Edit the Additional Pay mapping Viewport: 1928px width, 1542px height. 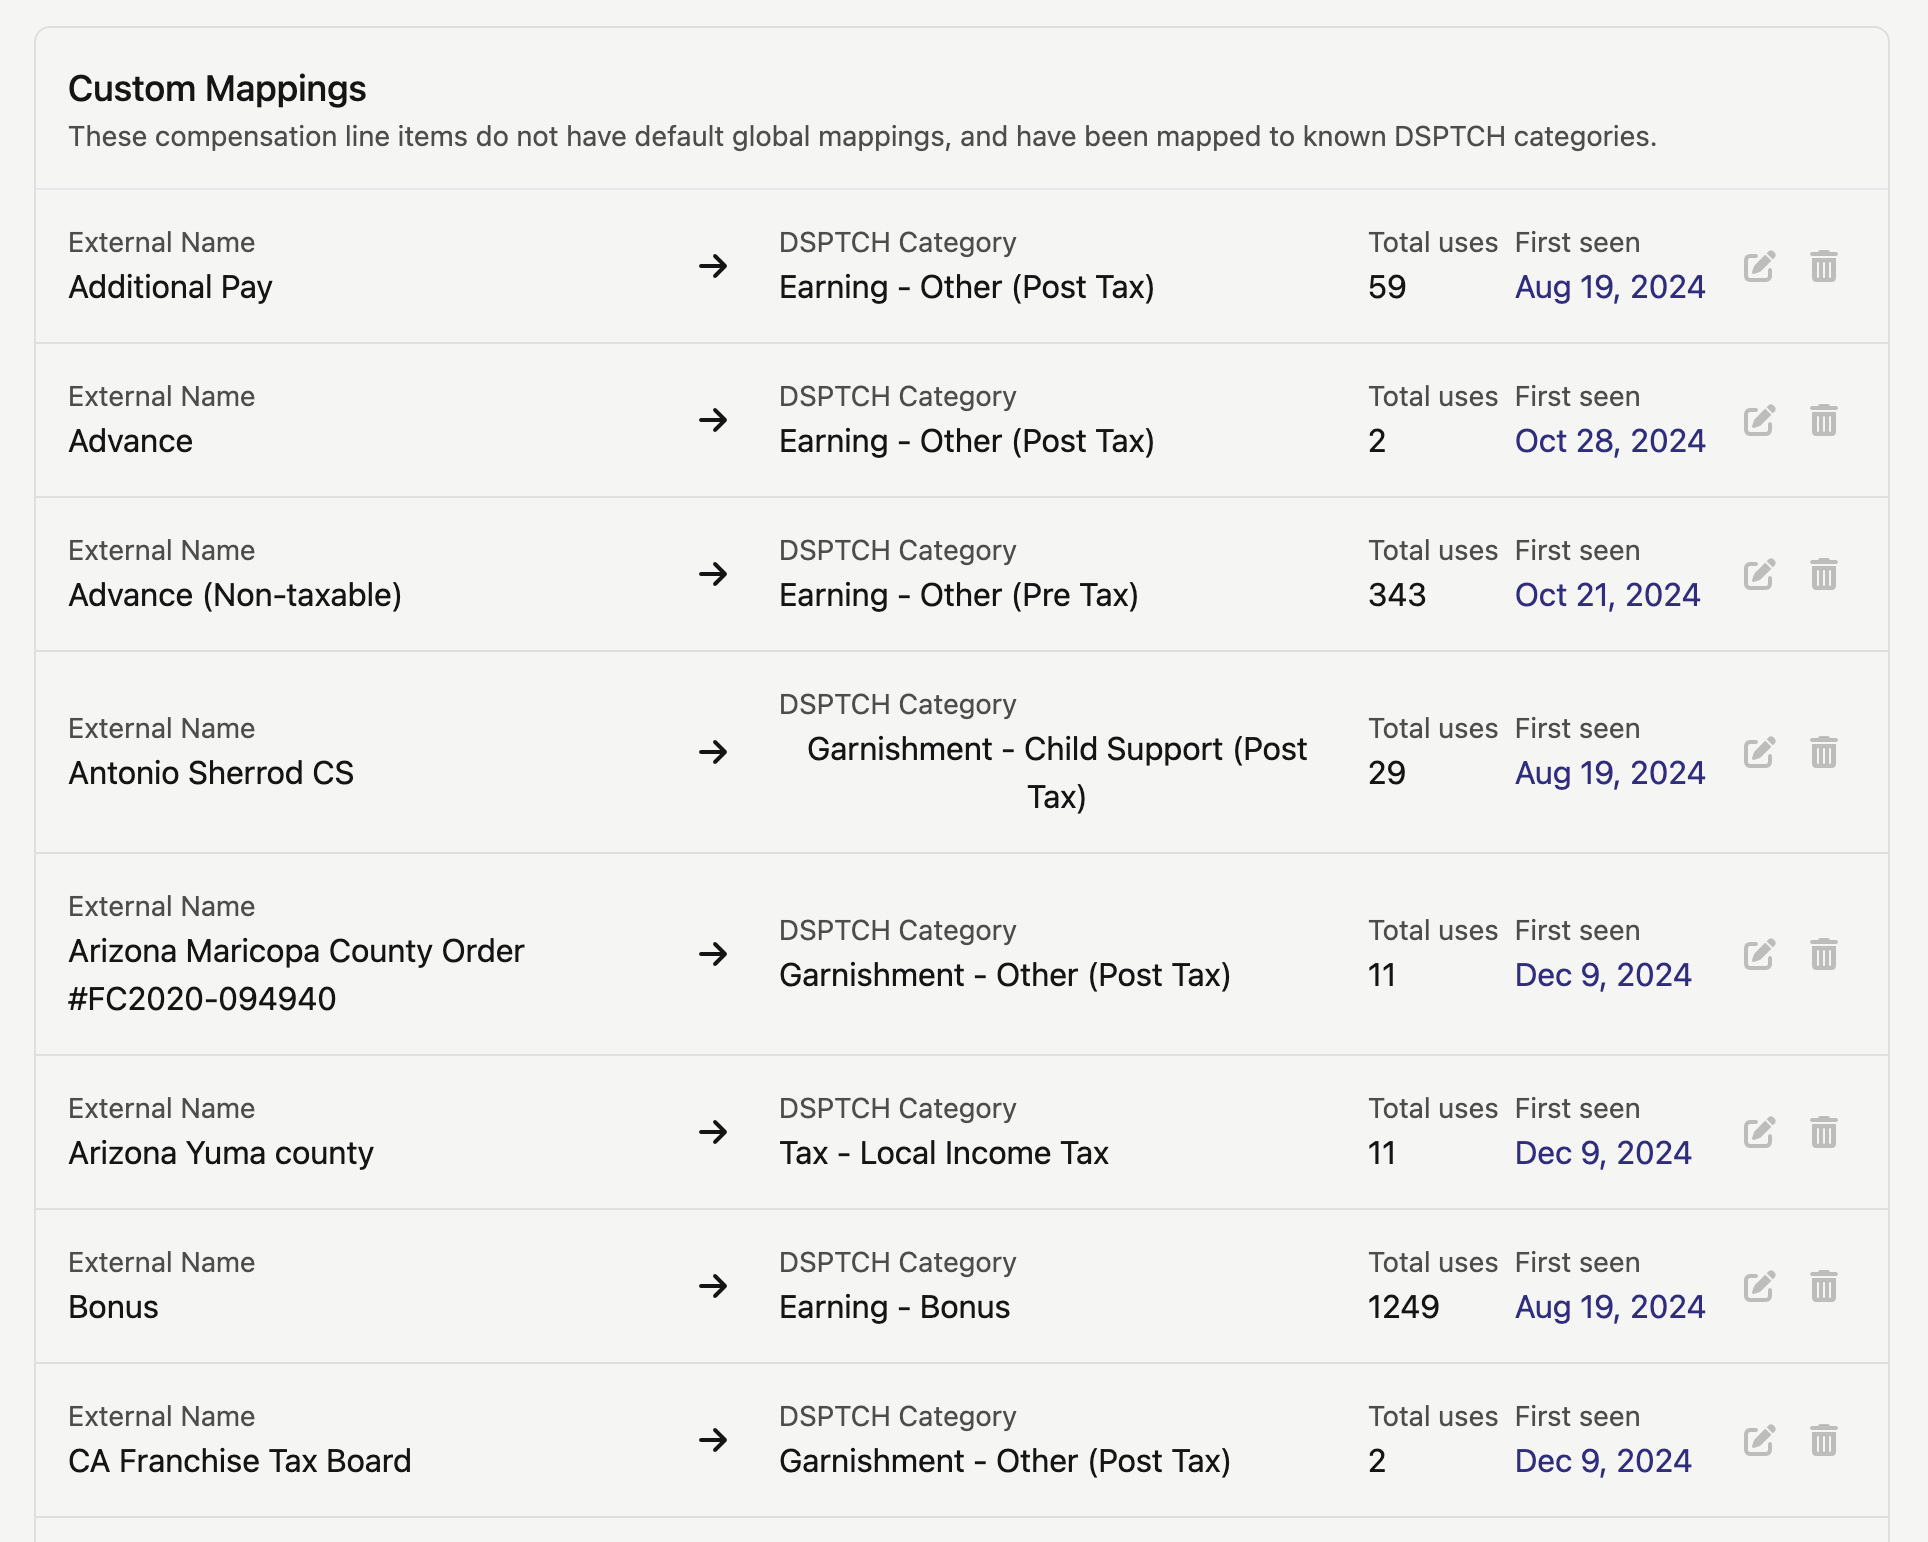click(x=1759, y=266)
